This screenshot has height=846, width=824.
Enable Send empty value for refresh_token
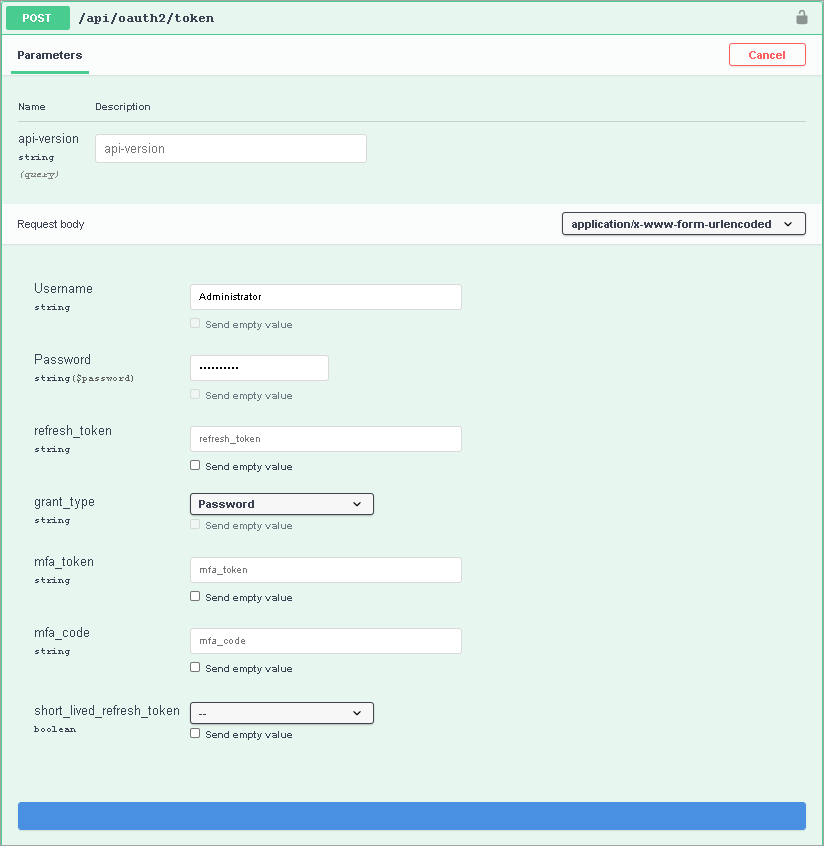click(x=195, y=465)
